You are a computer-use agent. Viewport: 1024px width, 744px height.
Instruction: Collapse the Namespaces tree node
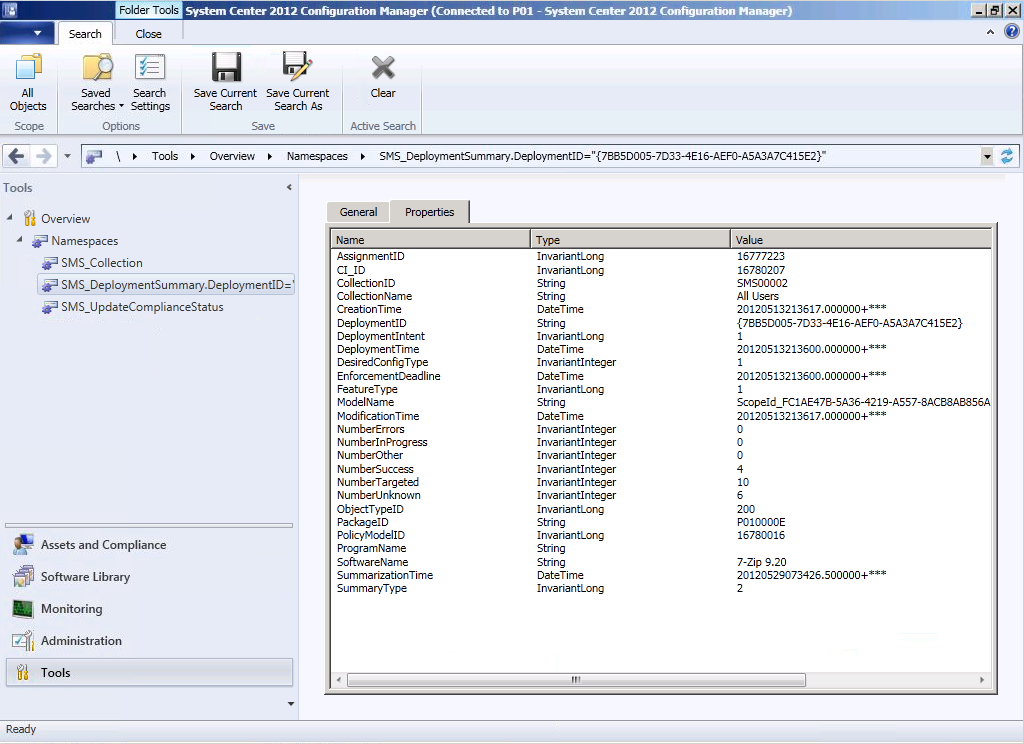(x=20, y=240)
